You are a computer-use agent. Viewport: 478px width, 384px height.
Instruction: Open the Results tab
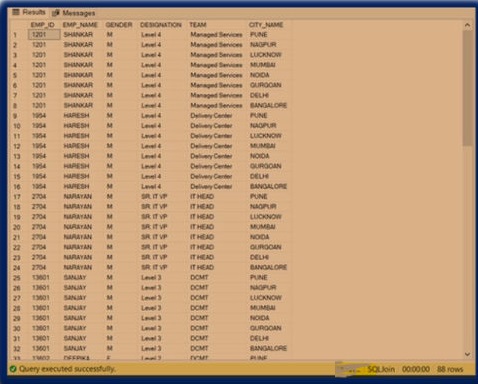[x=29, y=12]
